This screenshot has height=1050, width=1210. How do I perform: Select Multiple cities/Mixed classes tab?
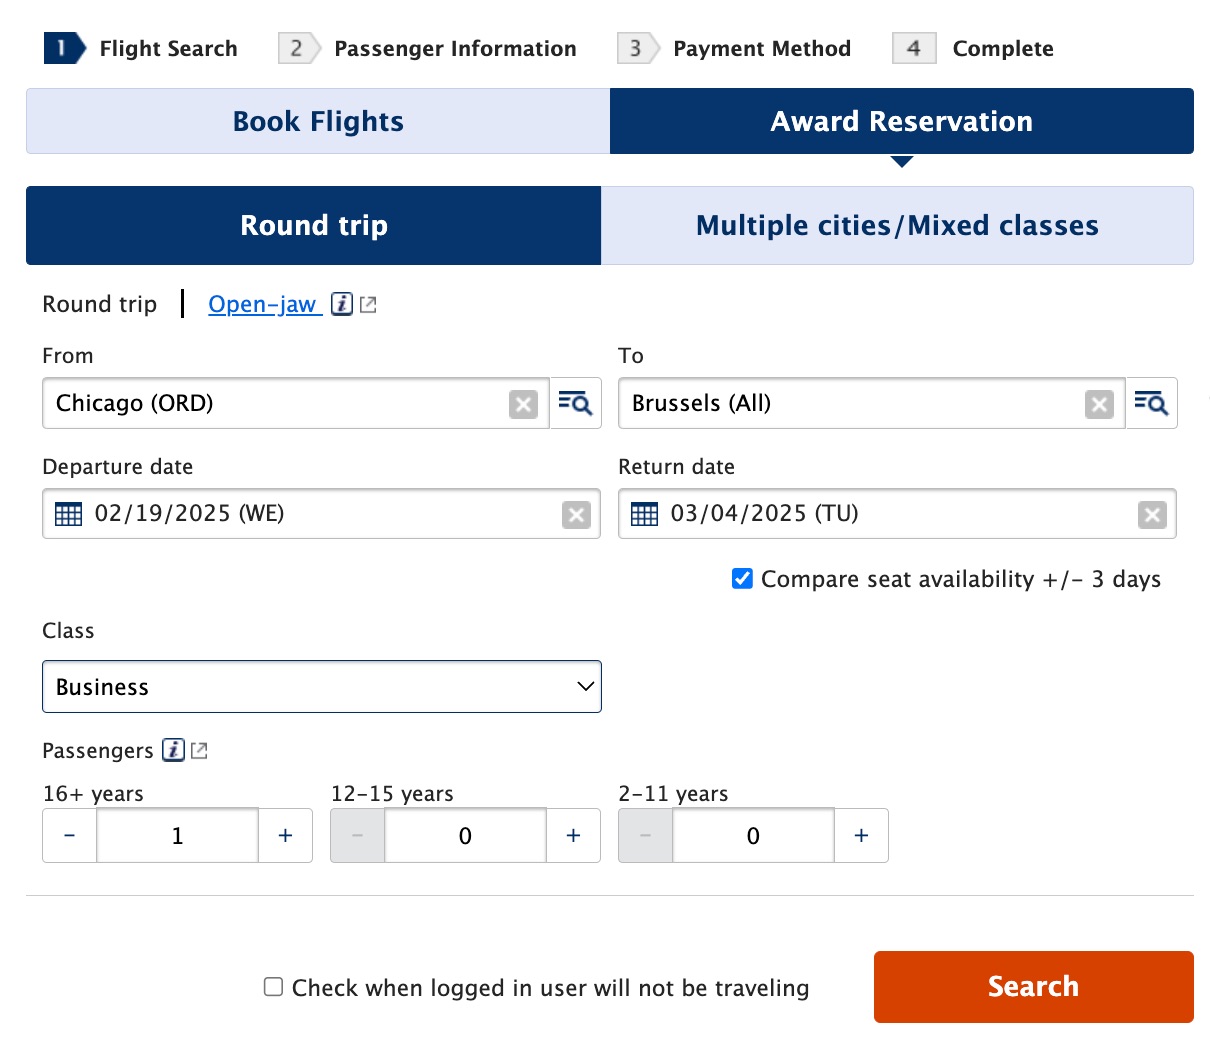[897, 225]
